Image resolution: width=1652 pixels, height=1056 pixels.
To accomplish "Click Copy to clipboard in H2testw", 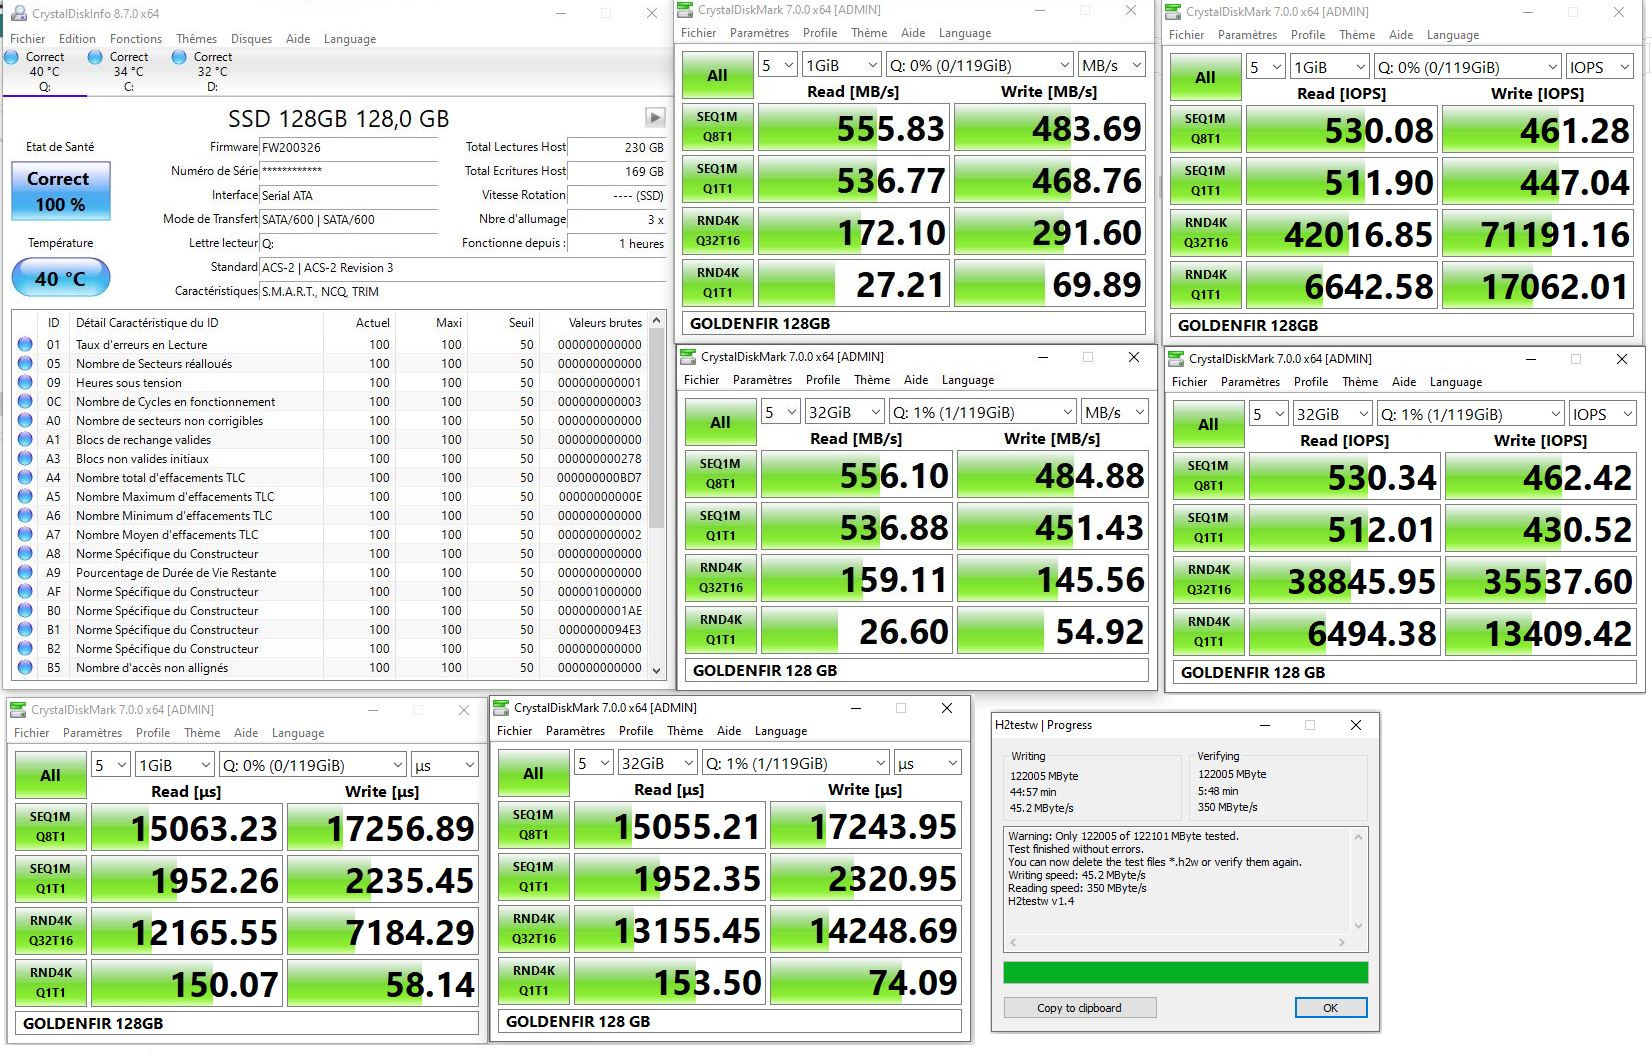I will pyautogui.click(x=1079, y=1008).
